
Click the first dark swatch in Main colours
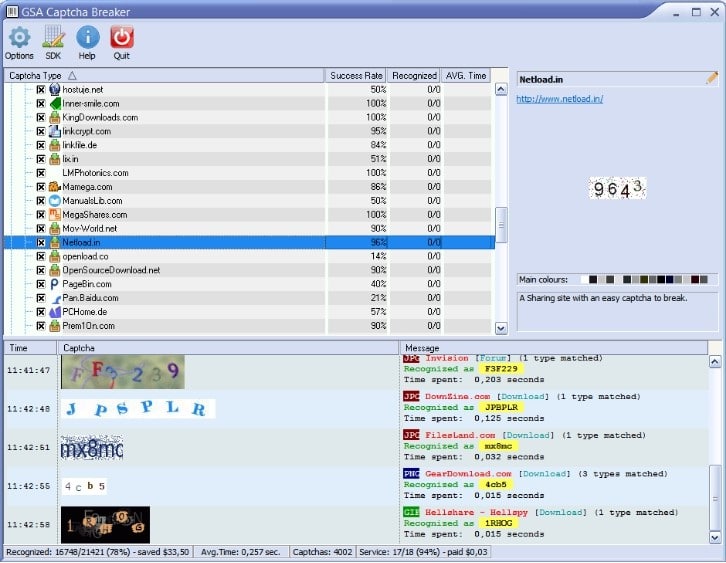coord(593,280)
